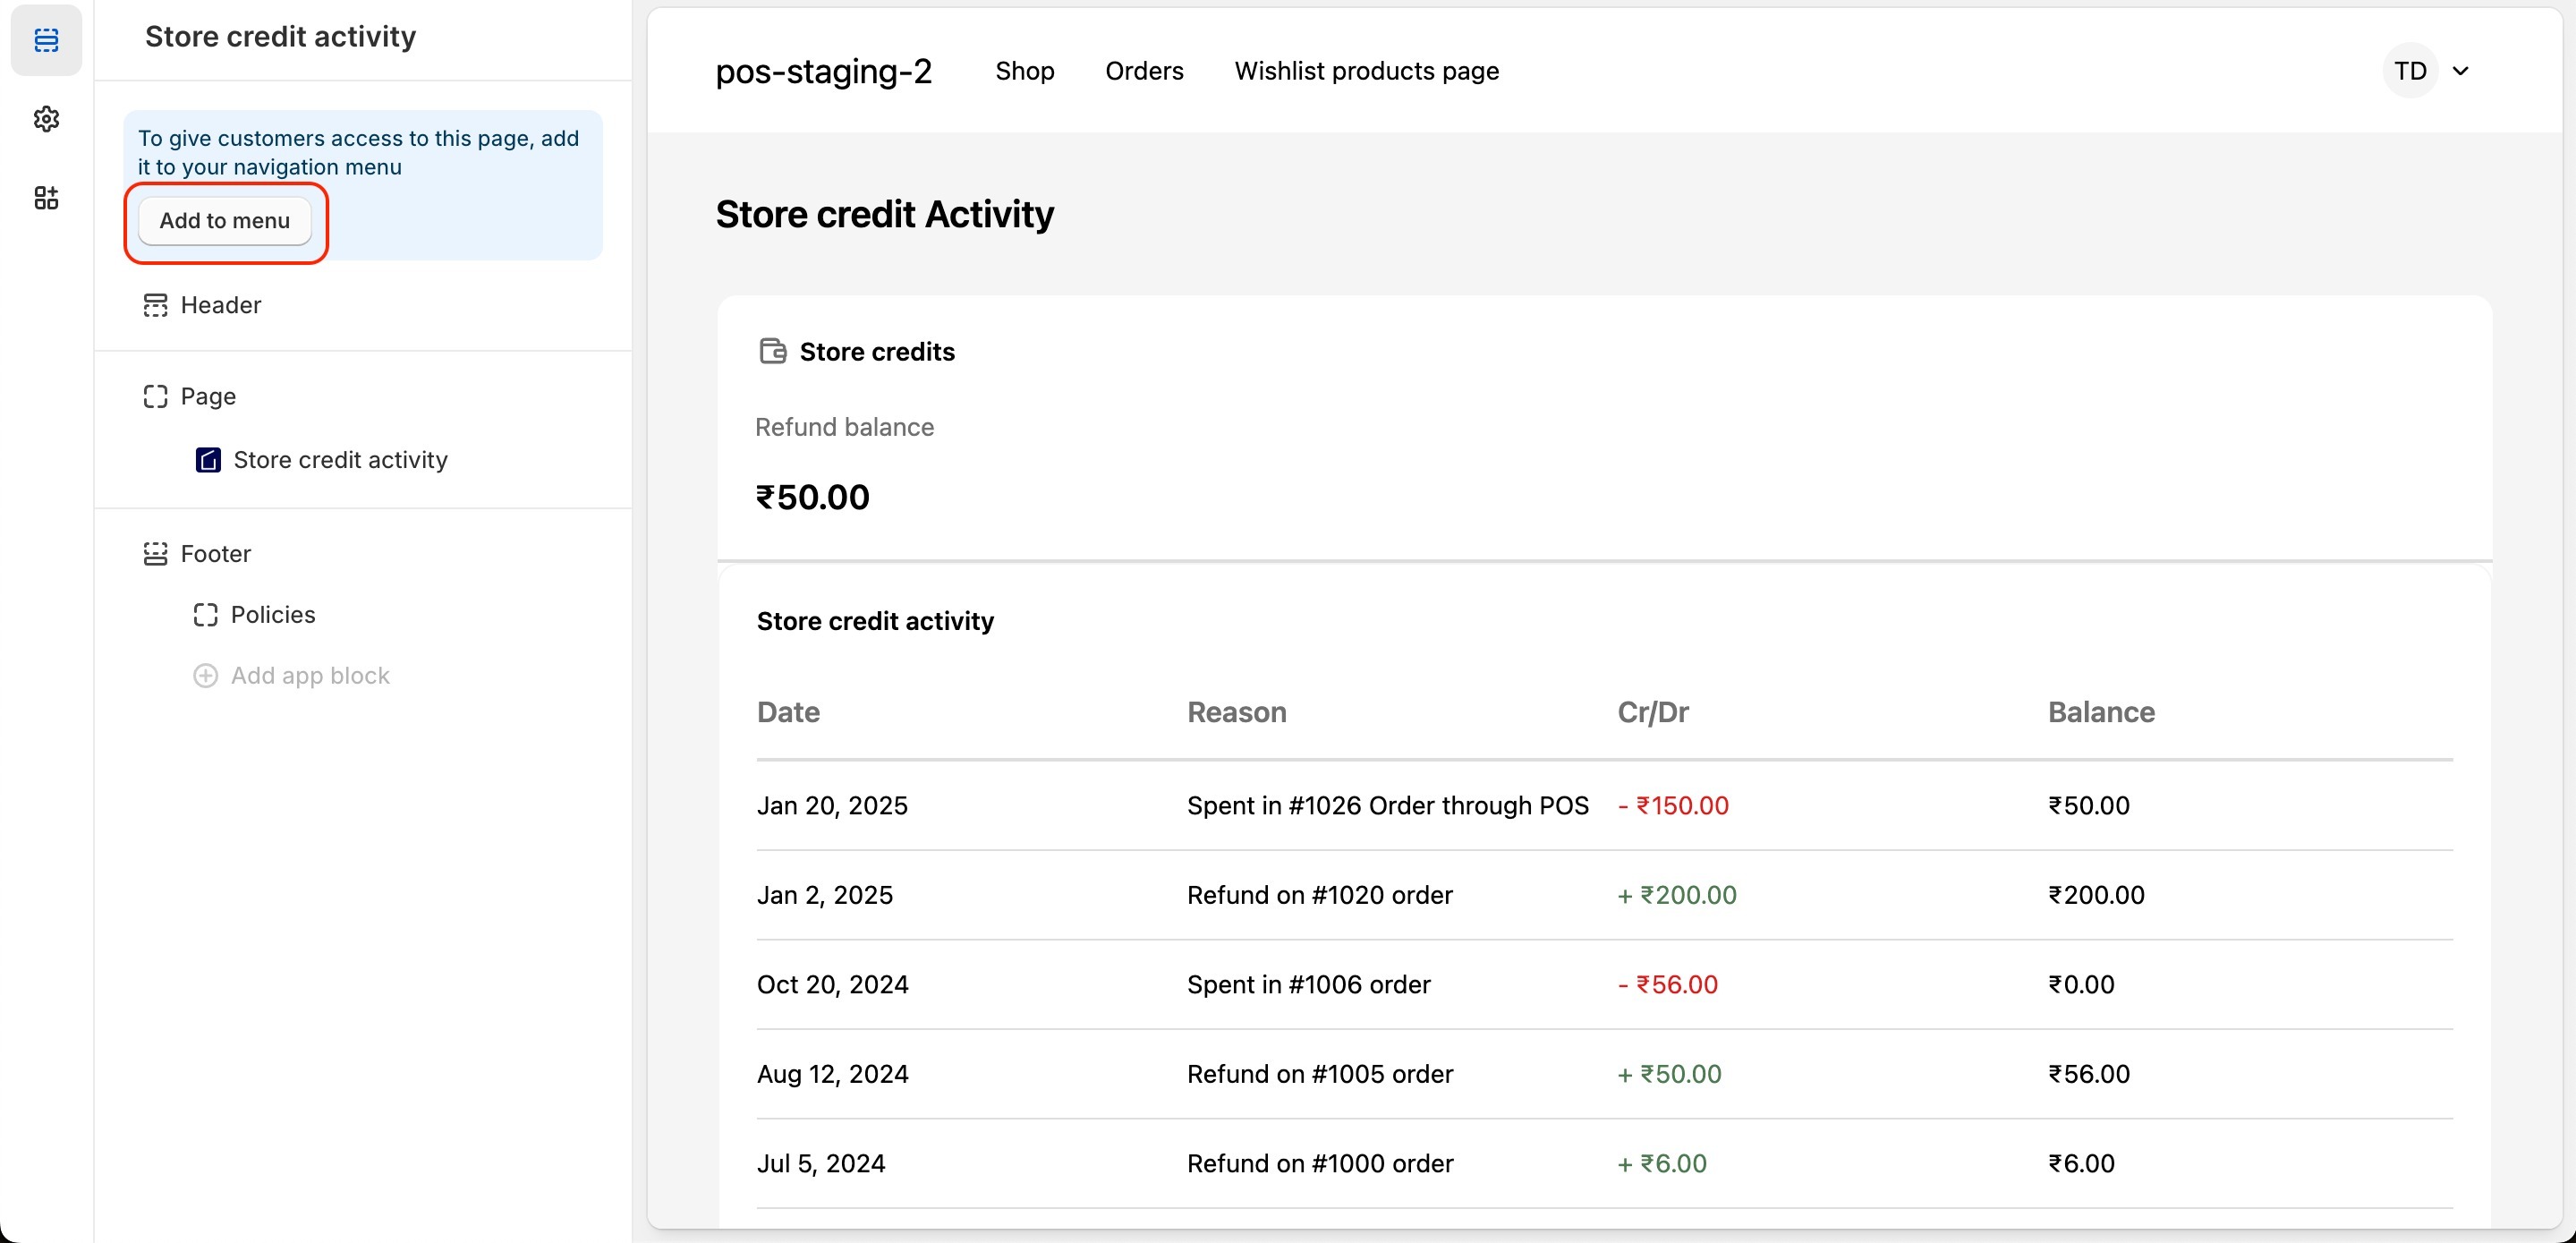Click the Header section icon
This screenshot has height=1243, width=2576.
pos(155,305)
